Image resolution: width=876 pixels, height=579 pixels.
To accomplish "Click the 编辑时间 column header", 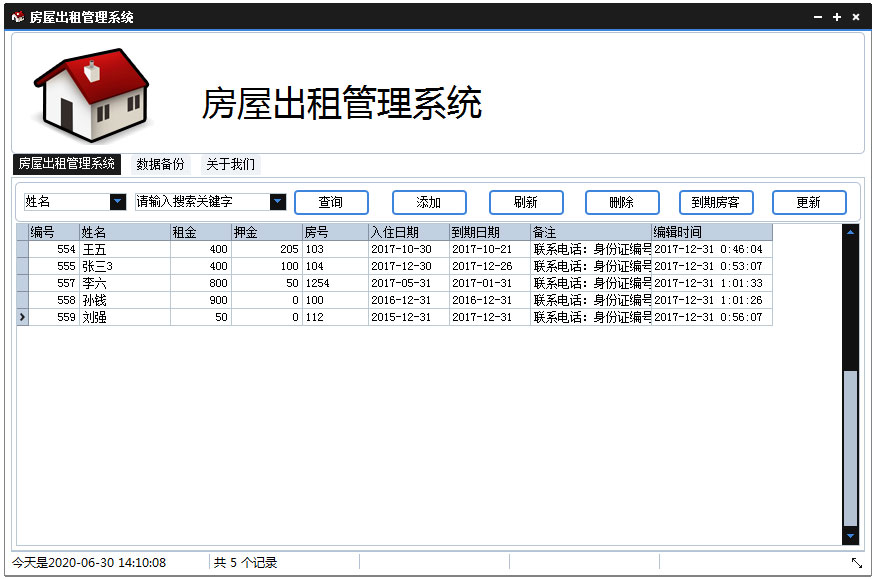I will (x=712, y=232).
